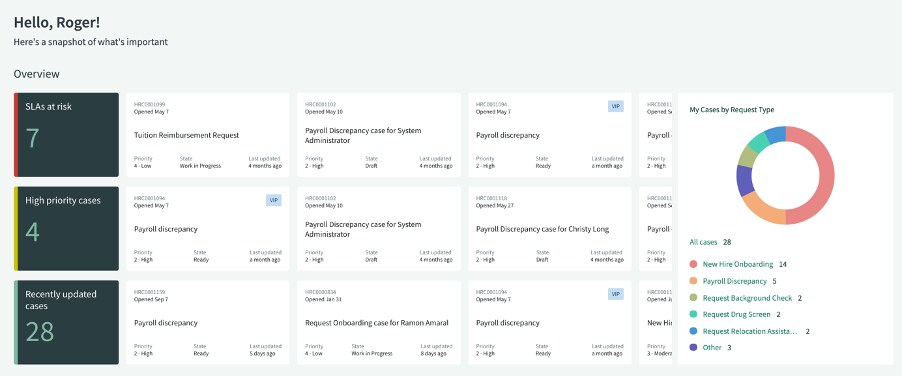Click the VIP badge in SLAs at risk row

(616, 106)
